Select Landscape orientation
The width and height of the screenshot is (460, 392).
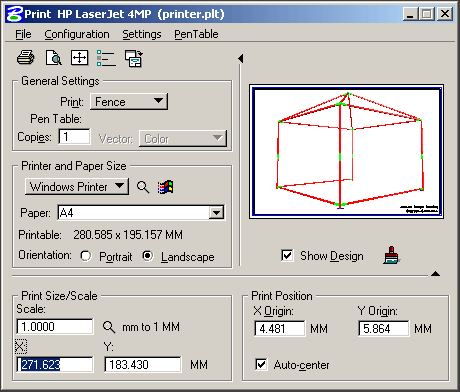pos(147,256)
